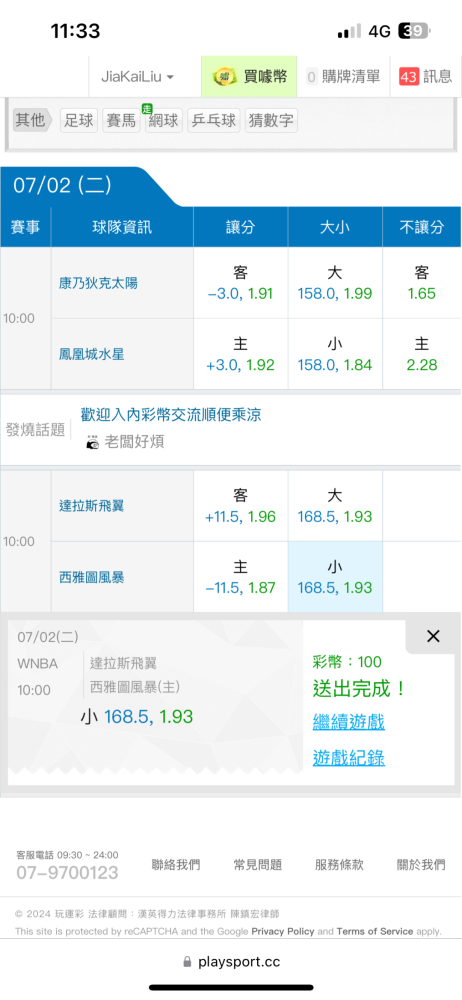Select the 猜數字 tab

pos(271,121)
